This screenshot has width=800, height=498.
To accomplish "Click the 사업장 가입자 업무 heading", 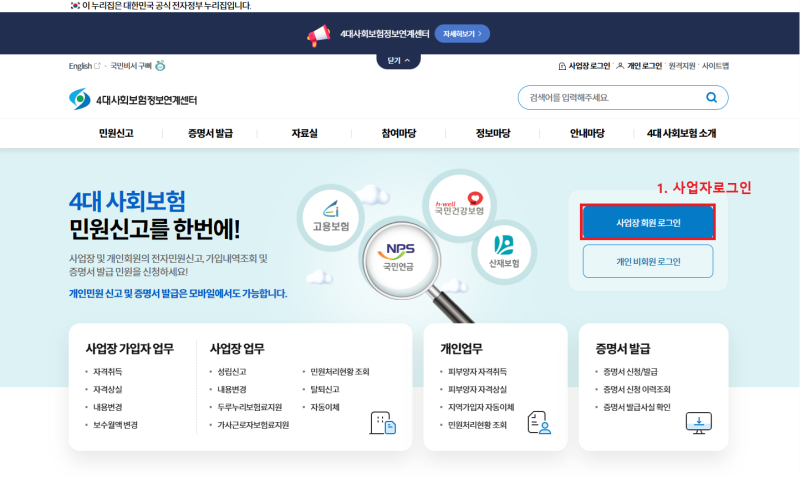I will [x=130, y=348].
